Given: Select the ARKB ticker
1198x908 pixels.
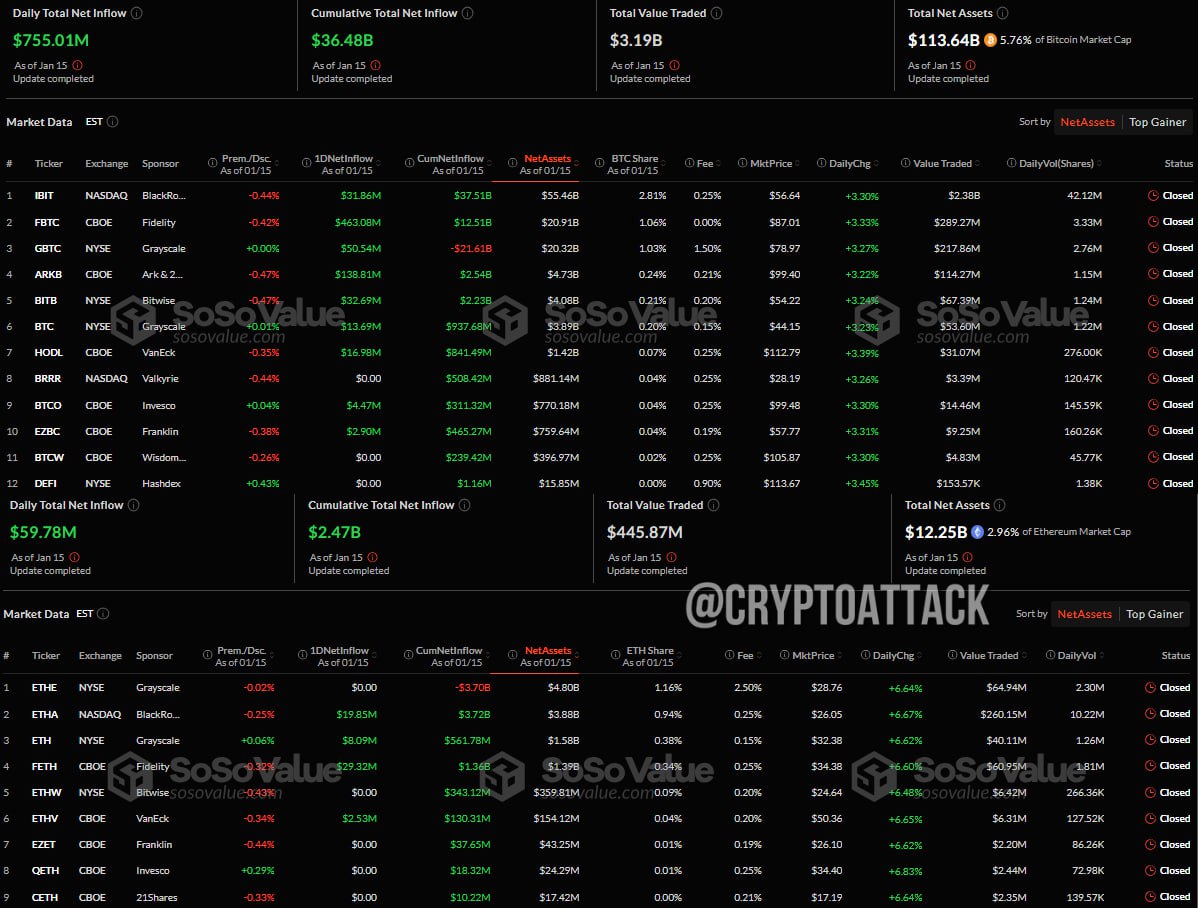Looking at the screenshot, I should click(48, 274).
